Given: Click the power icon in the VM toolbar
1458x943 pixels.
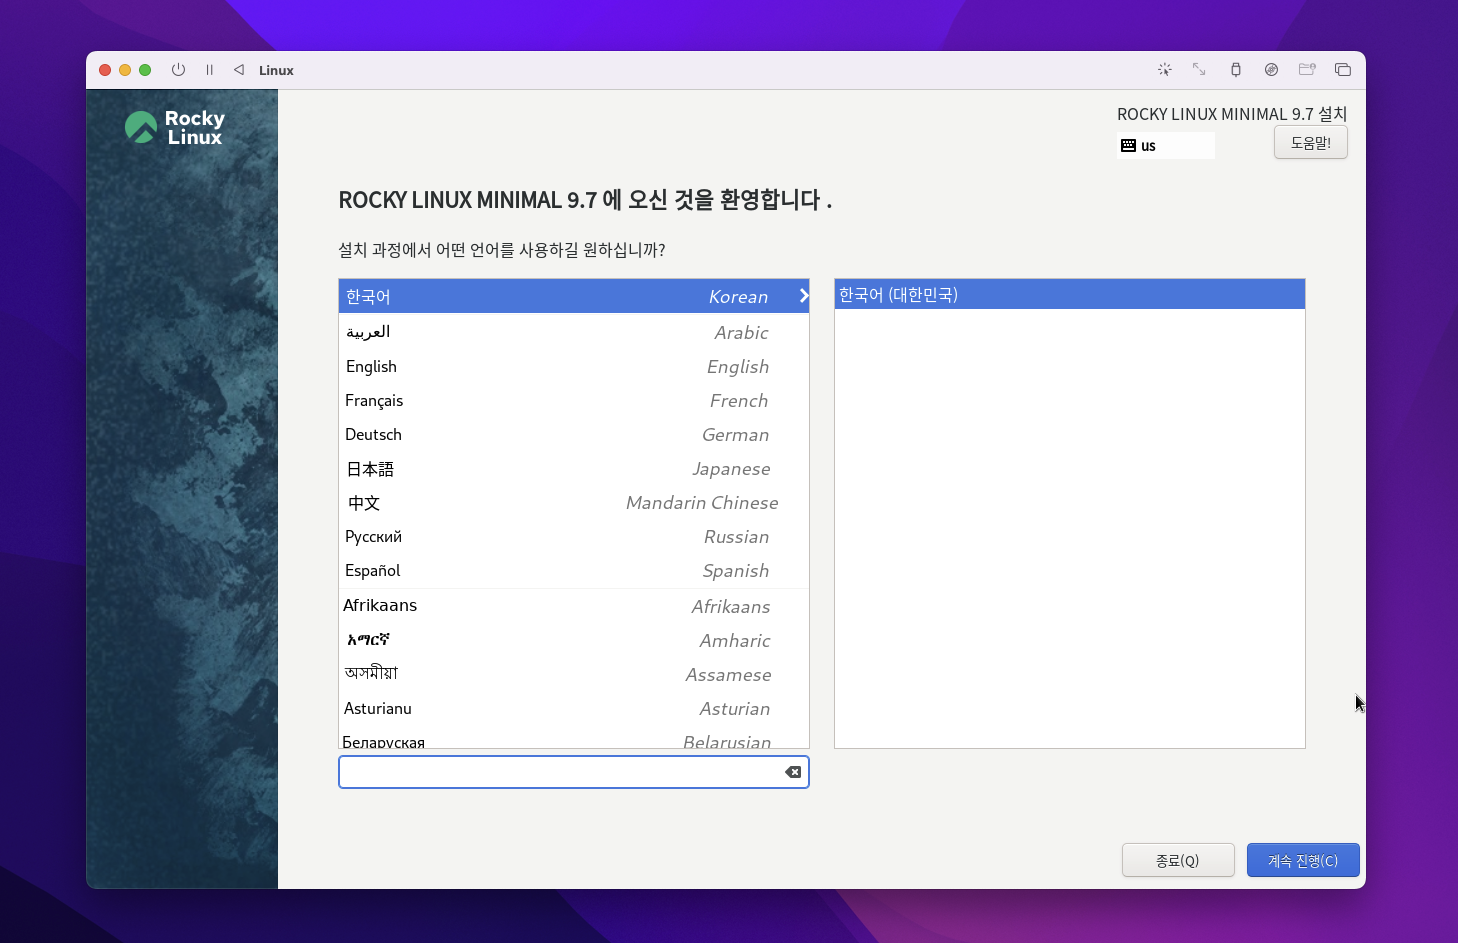Looking at the screenshot, I should click(x=178, y=70).
